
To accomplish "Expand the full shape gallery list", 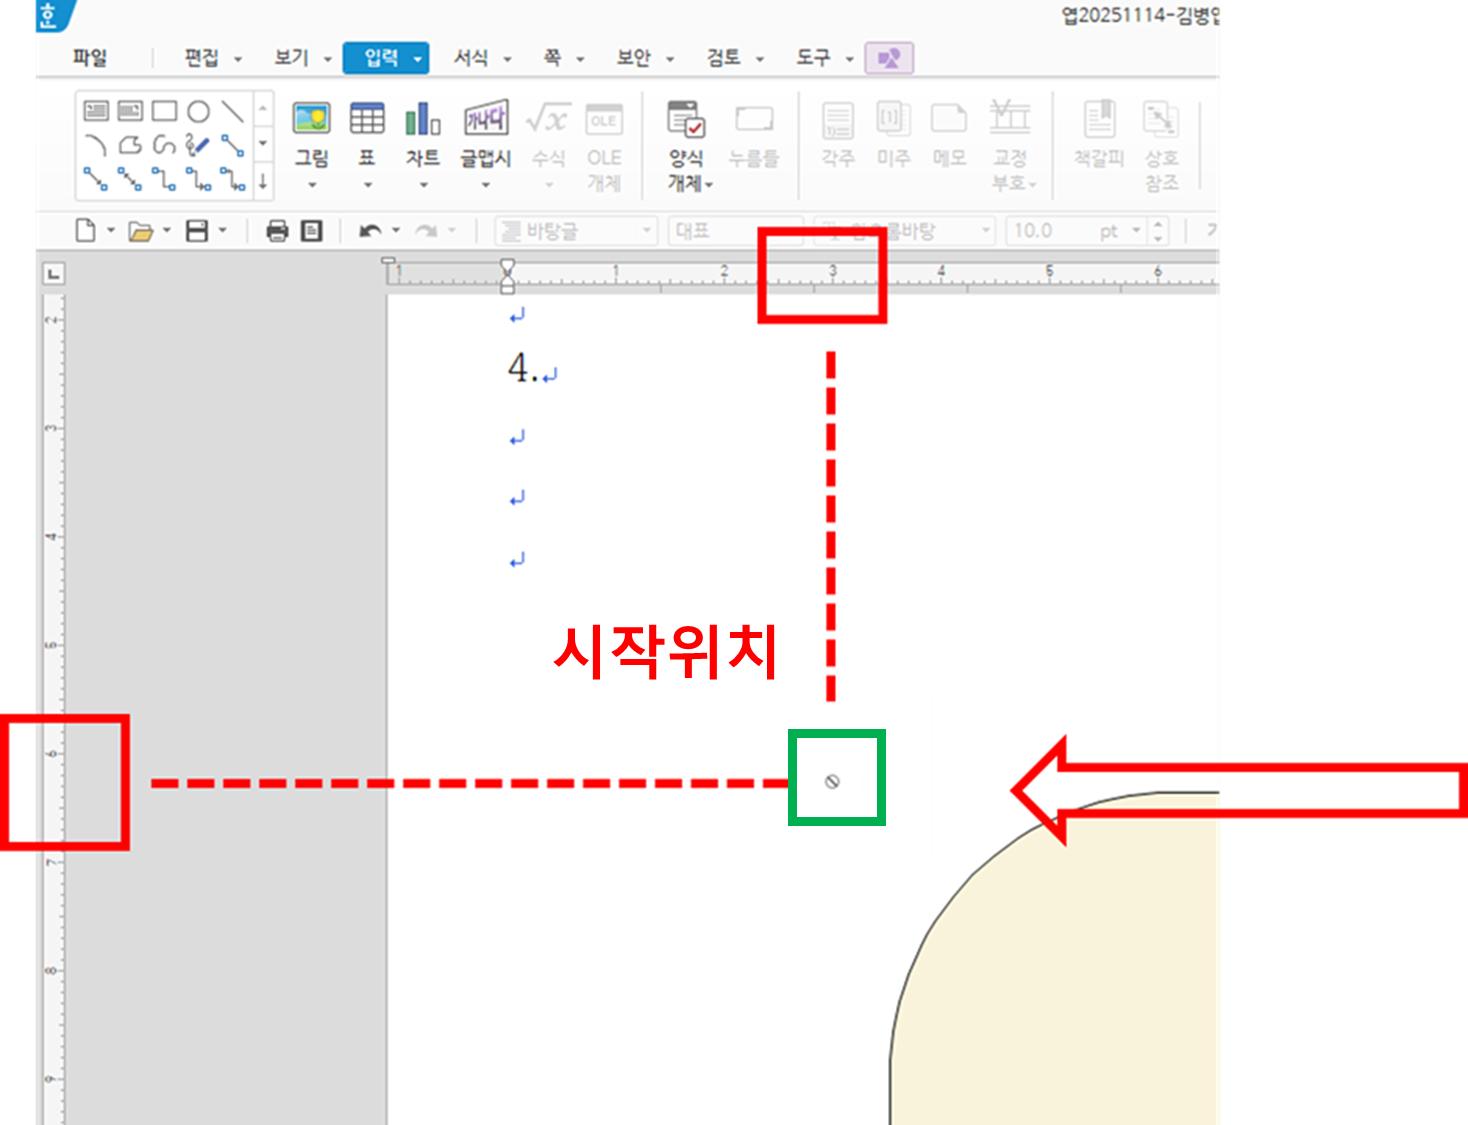I will 263,180.
